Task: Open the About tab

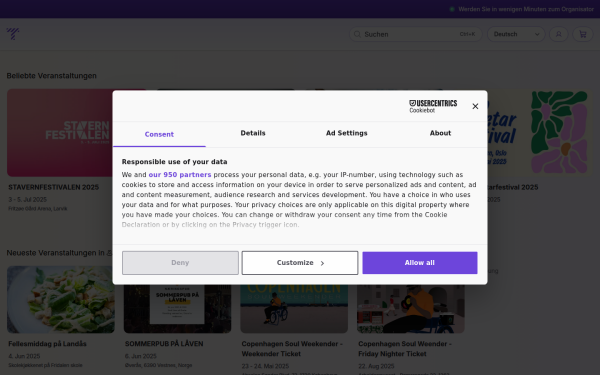Action: click(x=440, y=133)
